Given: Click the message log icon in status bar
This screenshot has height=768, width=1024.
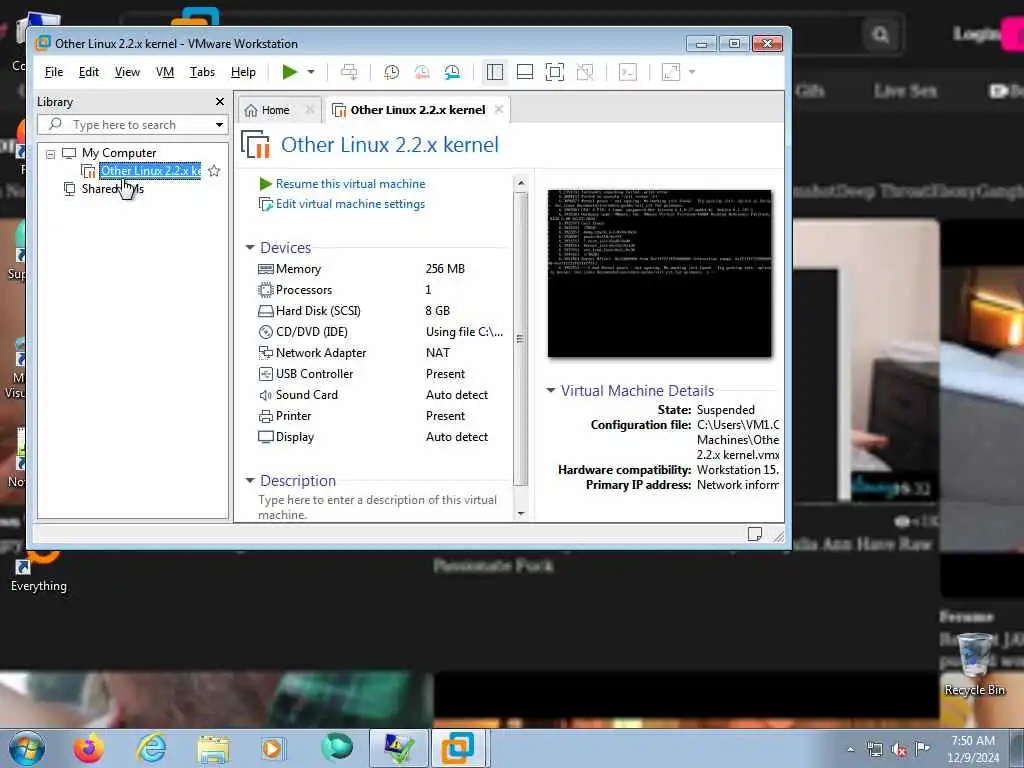Looking at the screenshot, I should (754, 535).
